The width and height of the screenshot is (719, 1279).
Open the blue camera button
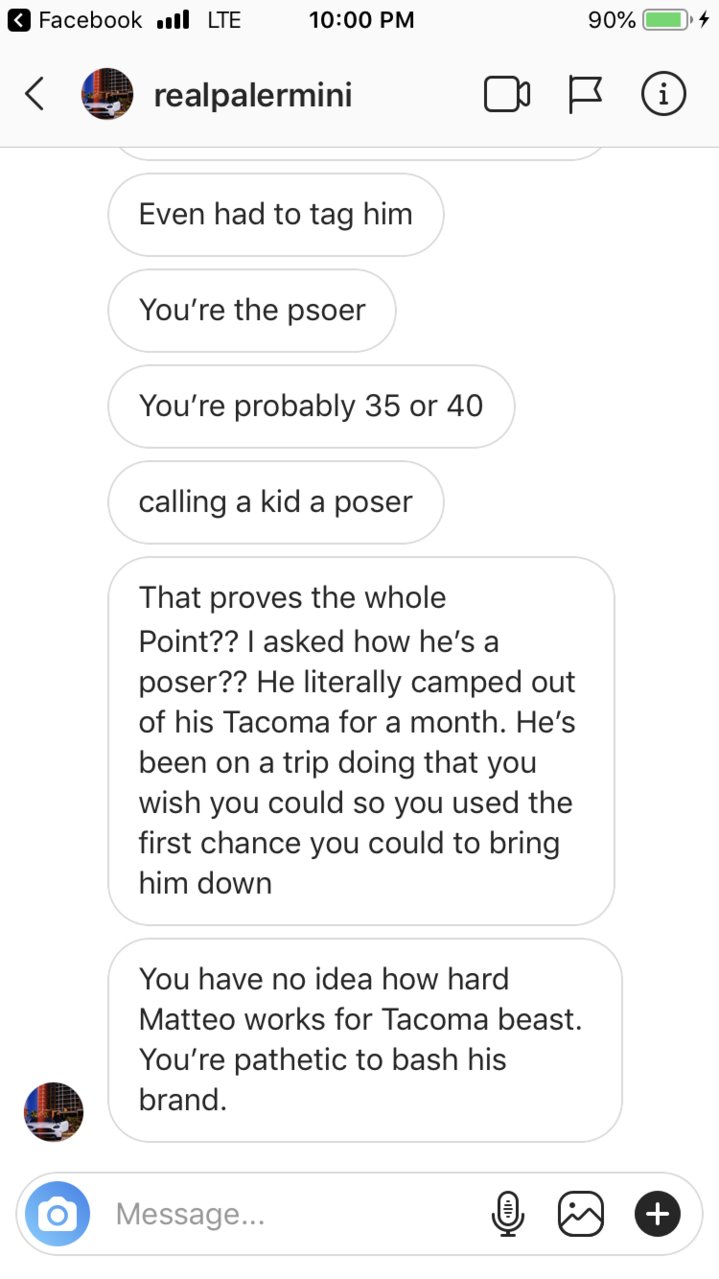57,1214
